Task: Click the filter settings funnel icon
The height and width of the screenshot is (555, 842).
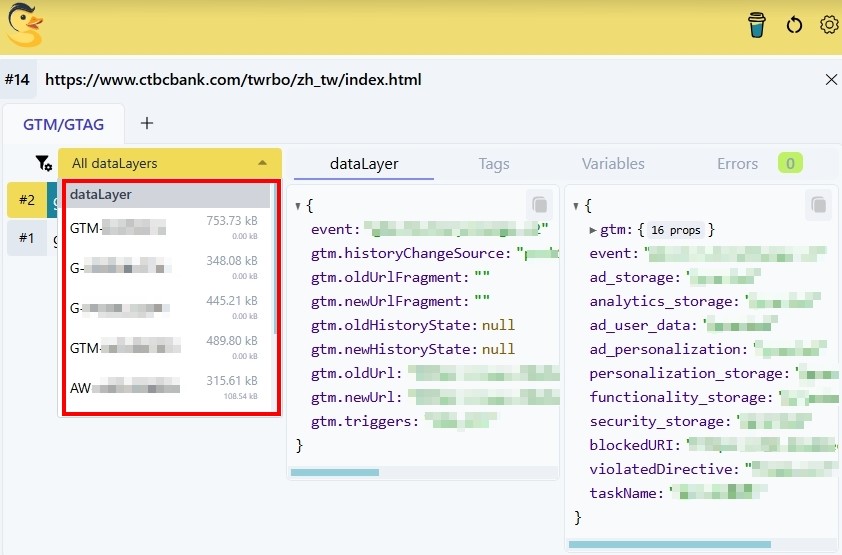Action: click(x=43, y=163)
